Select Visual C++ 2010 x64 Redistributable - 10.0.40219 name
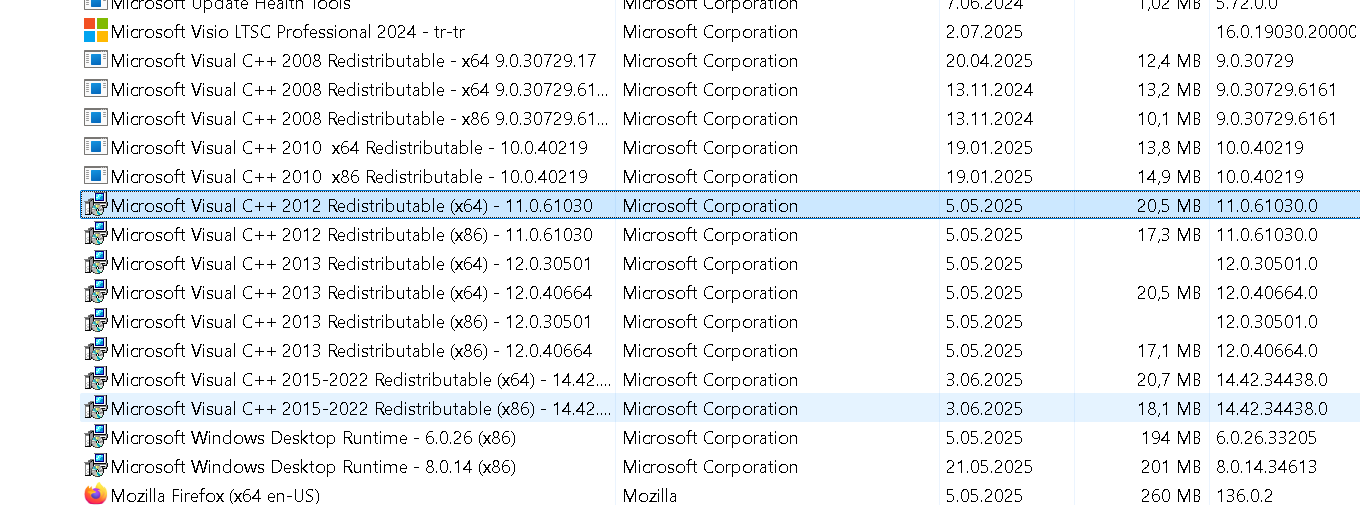 point(349,148)
